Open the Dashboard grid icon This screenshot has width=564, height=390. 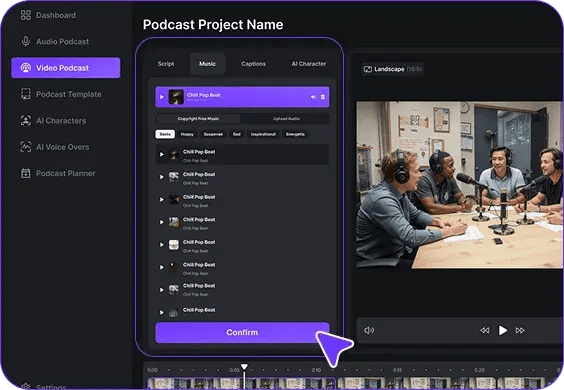26,15
